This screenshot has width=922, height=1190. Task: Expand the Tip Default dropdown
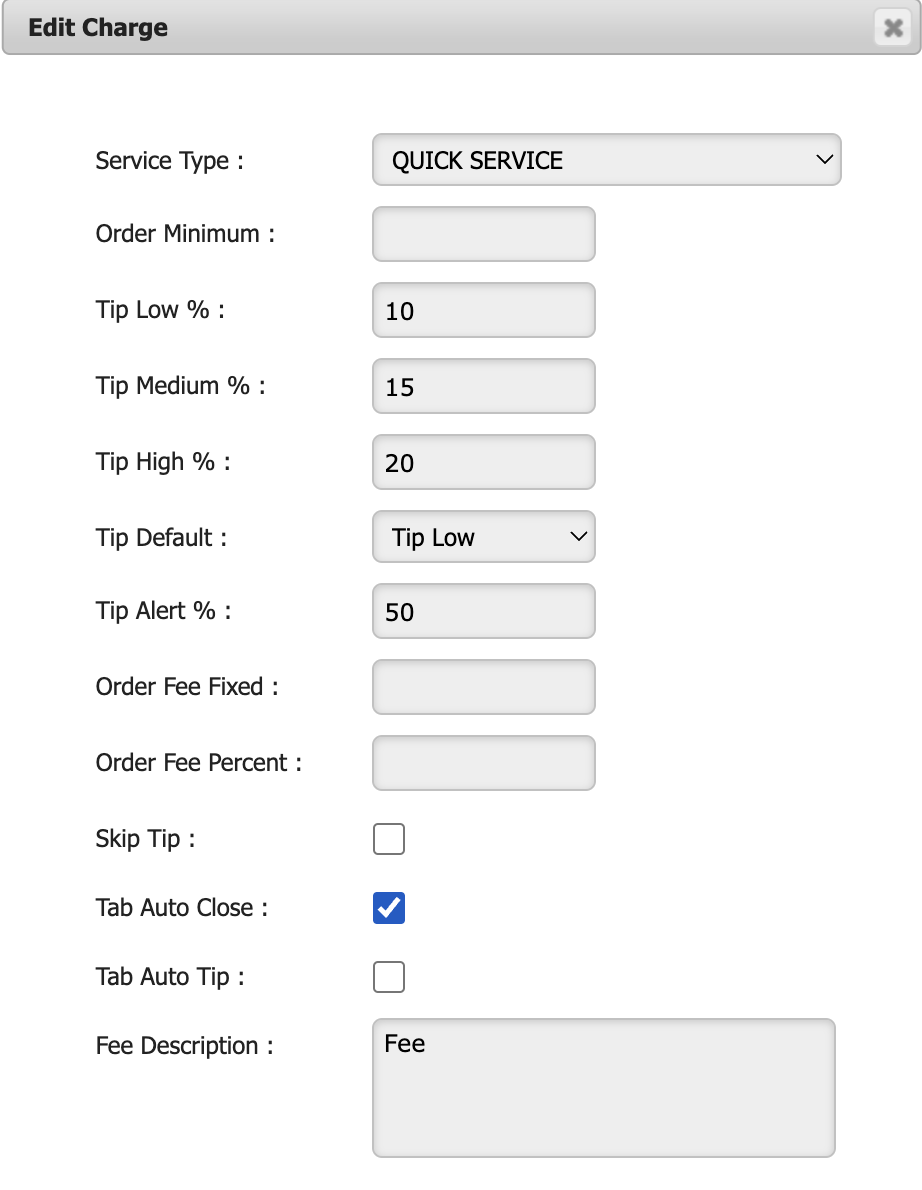click(x=484, y=538)
